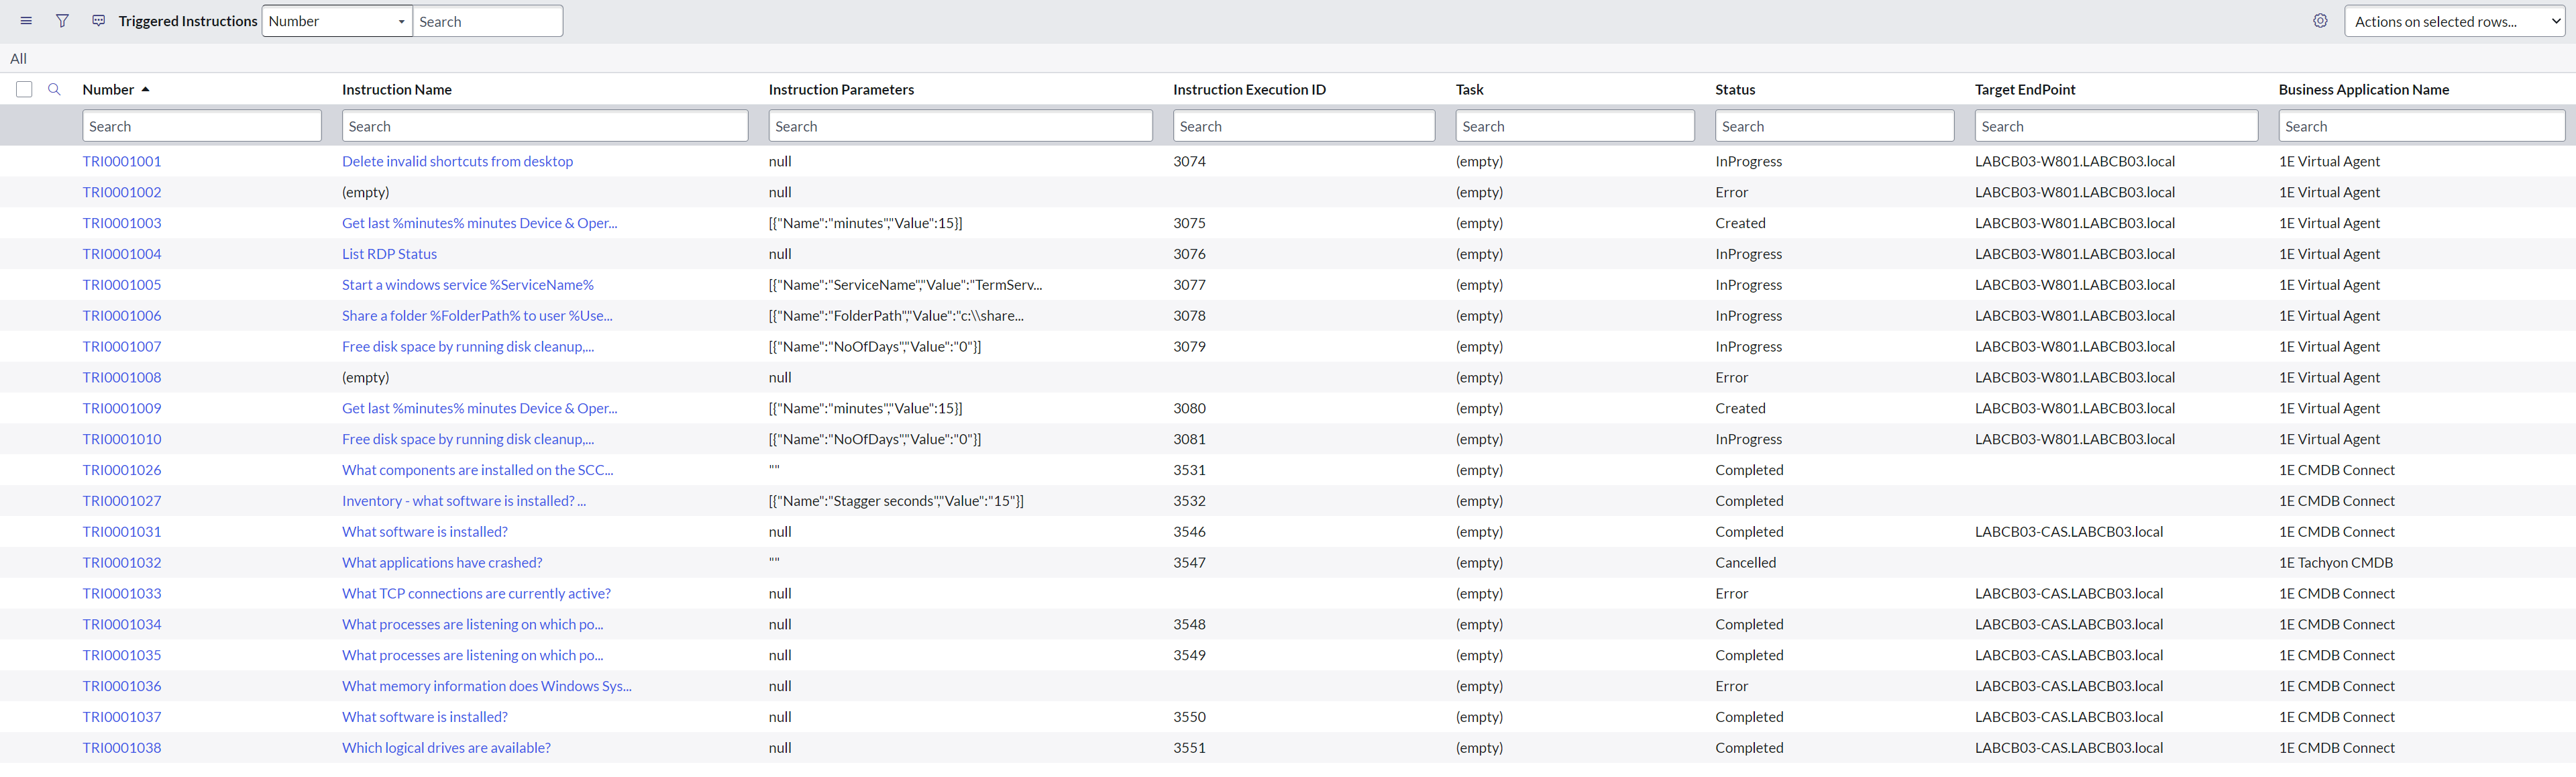
Task: Sort by Business Application Name header
Action: coord(2364,90)
